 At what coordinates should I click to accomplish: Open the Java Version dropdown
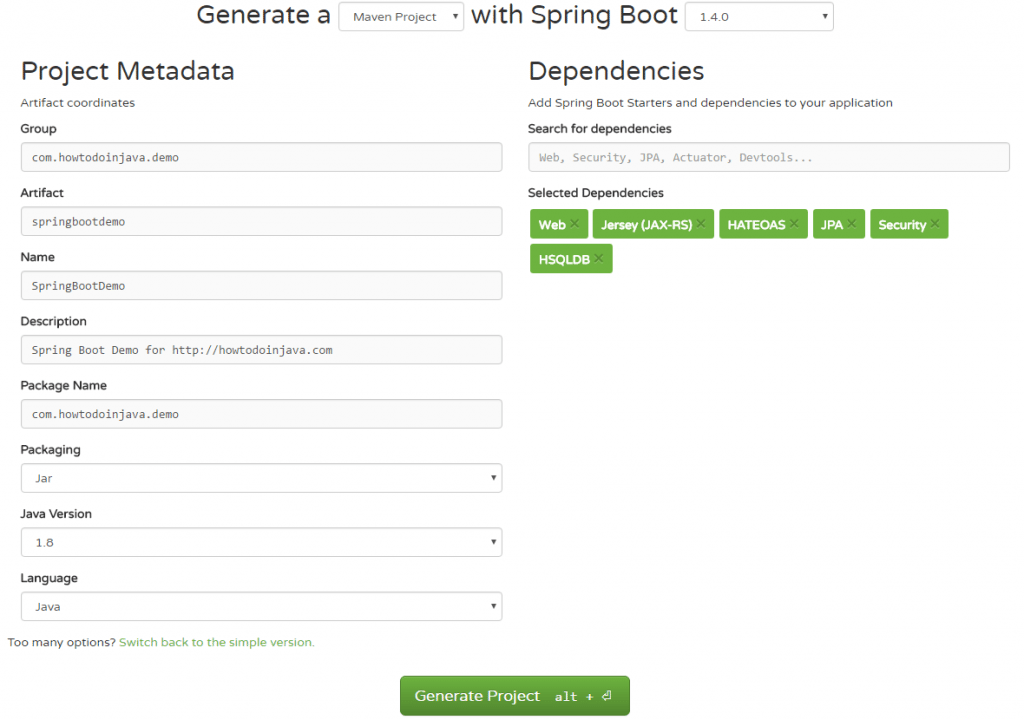click(261, 542)
